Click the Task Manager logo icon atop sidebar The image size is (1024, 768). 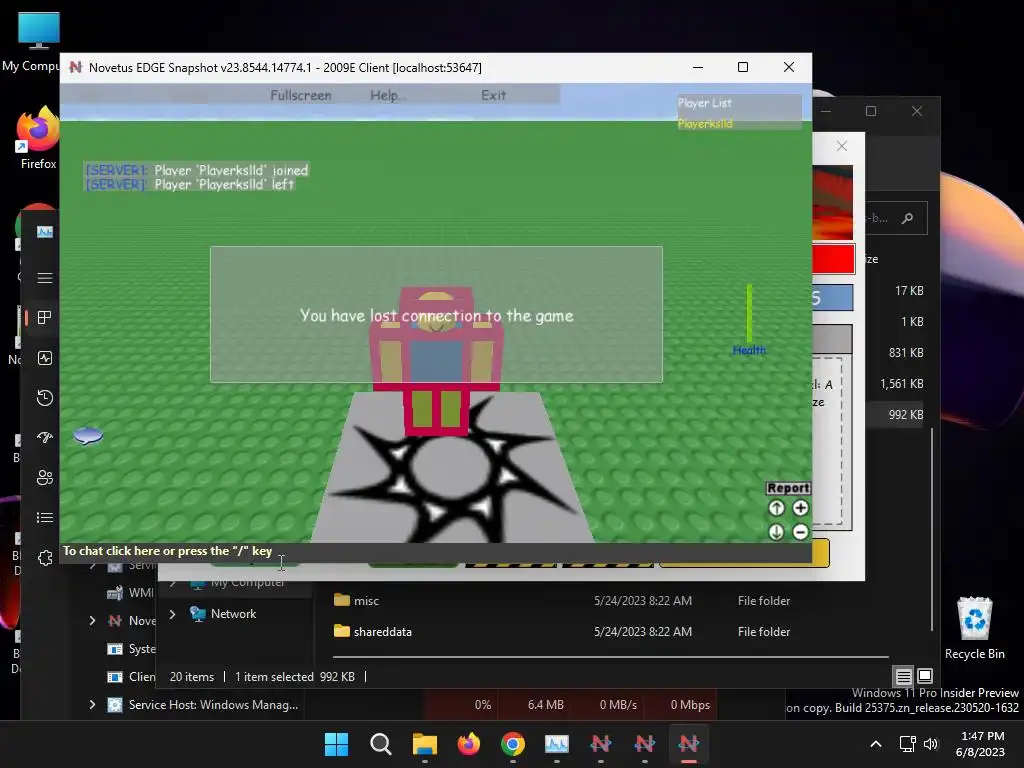tap(44, 232)
